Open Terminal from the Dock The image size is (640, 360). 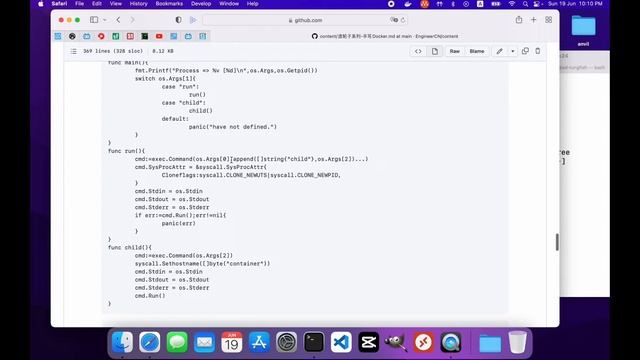[314, 342]
